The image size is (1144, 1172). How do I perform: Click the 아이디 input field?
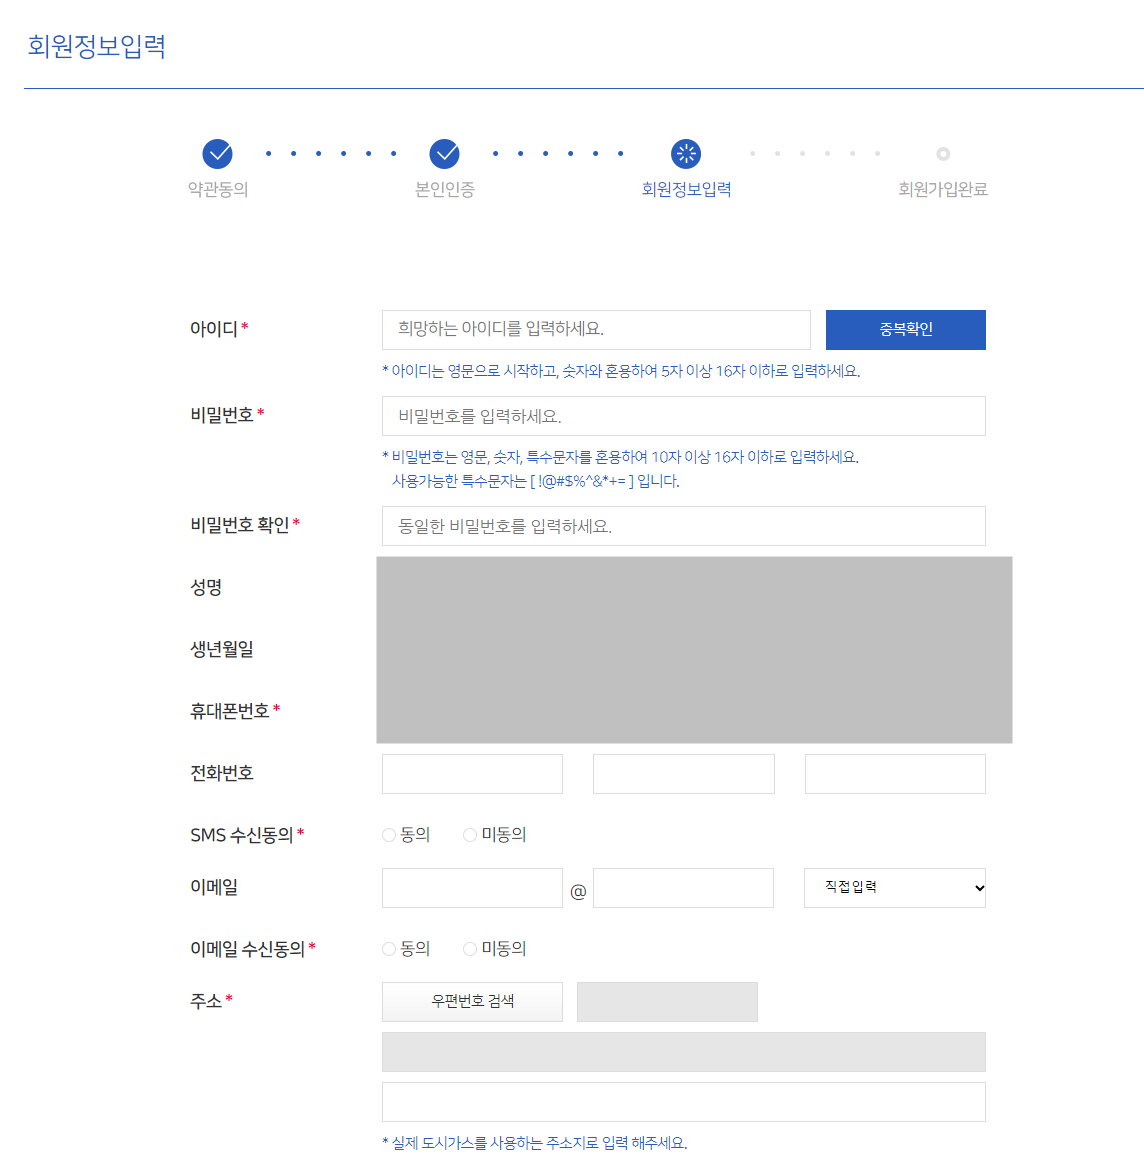[x=596, y=330]
